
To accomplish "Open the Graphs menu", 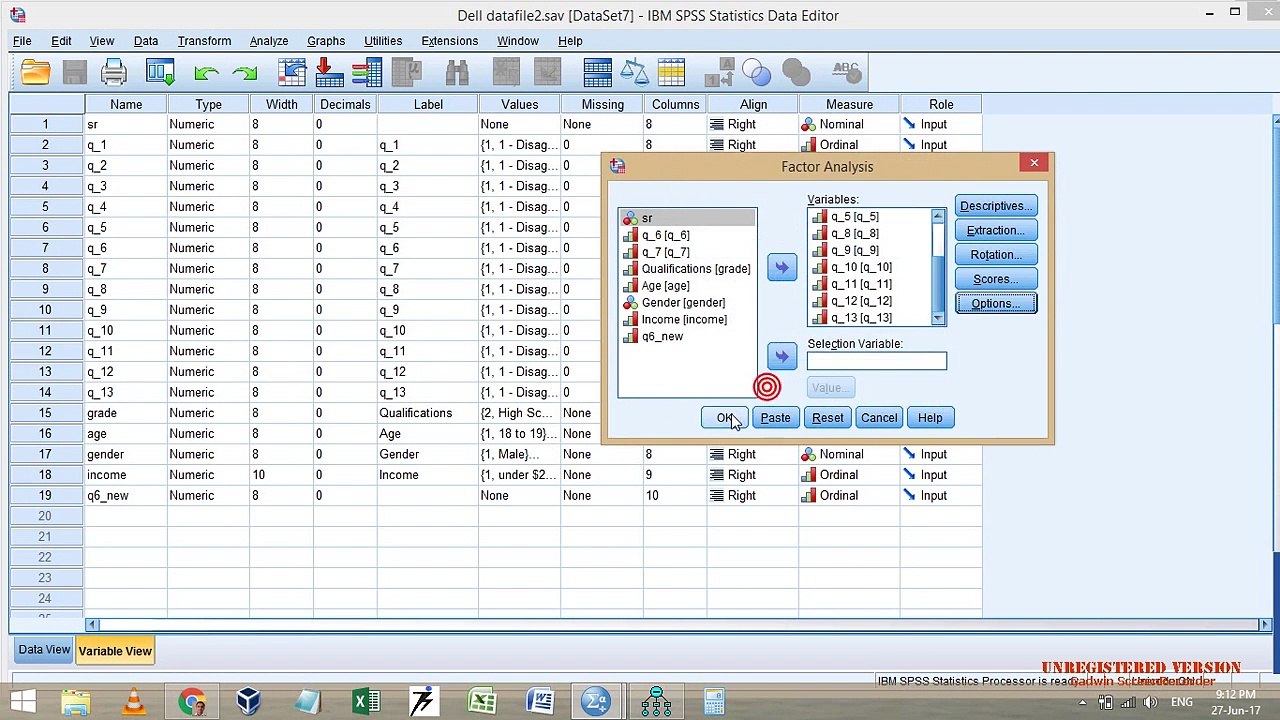I will (x=326, y=41).
